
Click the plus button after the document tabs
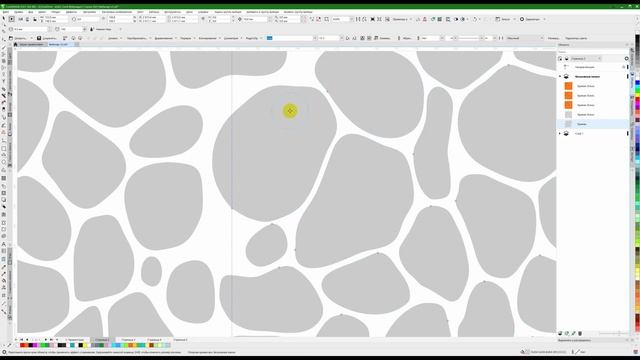(77, 44)
